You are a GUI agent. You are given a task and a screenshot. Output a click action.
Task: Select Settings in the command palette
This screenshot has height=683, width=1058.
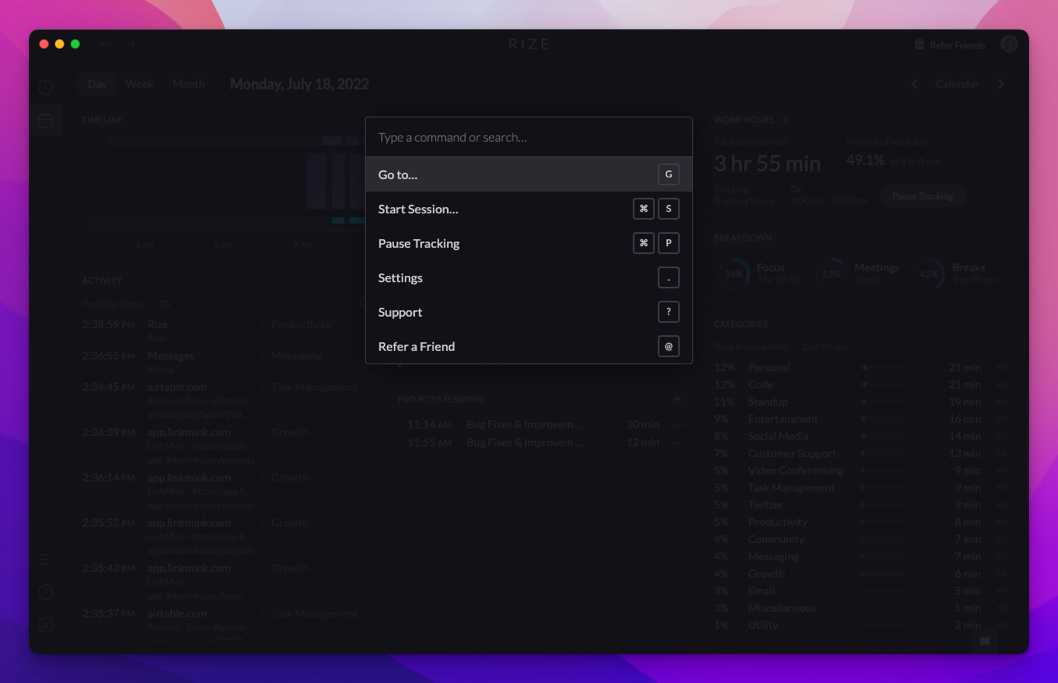(529, 277)
